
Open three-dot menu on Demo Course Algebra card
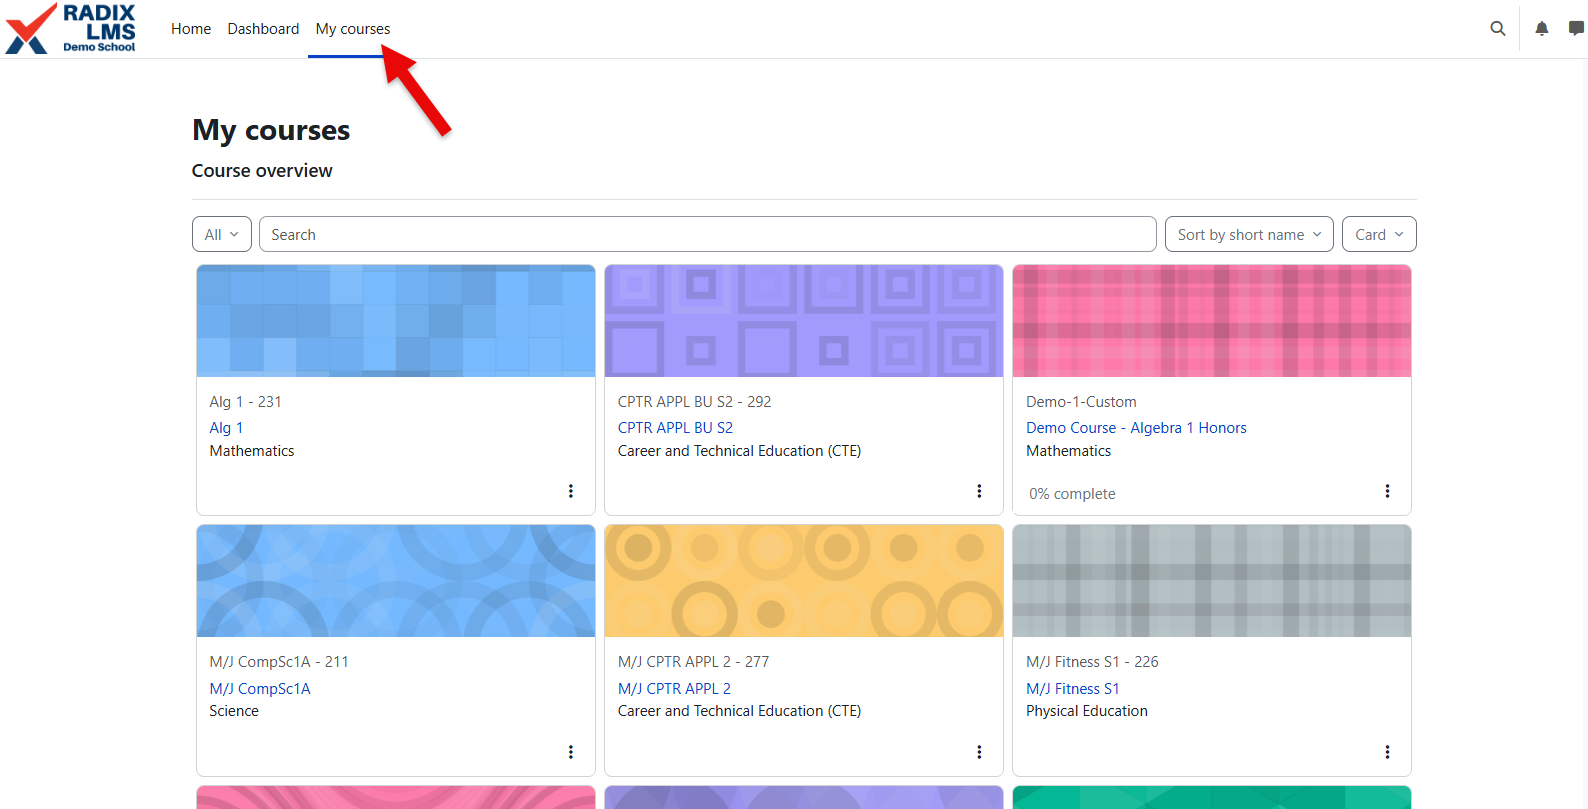(1387, 491)
